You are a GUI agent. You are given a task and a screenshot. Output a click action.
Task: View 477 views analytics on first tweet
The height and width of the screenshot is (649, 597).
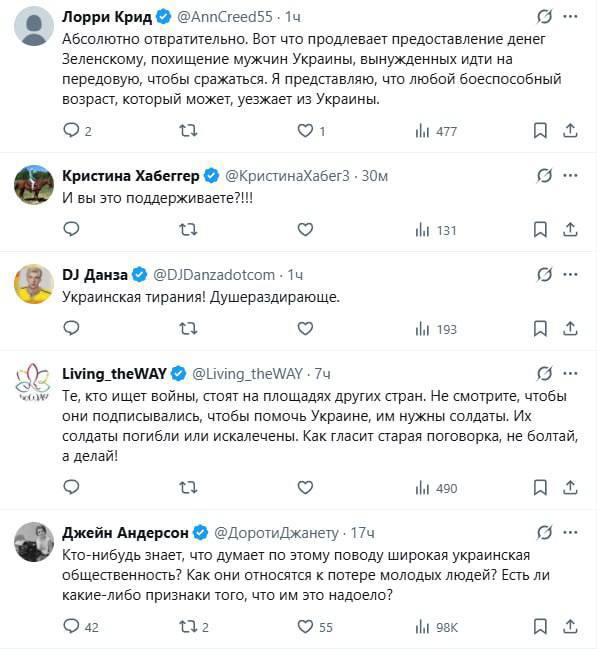click(x=436, y=131)
